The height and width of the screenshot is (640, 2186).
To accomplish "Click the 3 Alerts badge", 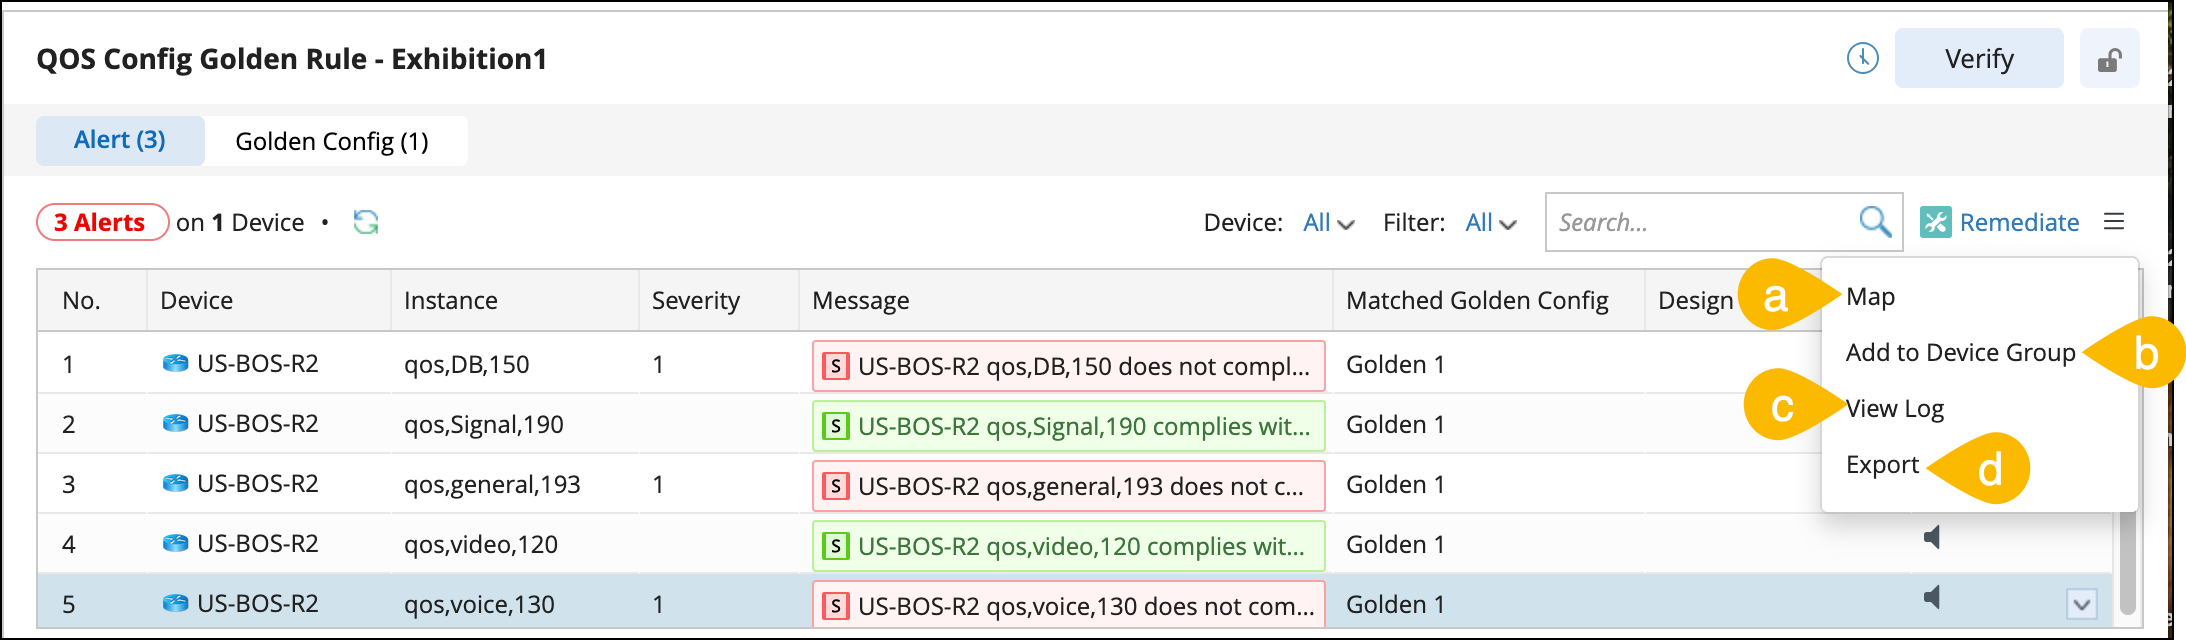I will point(101,222).
